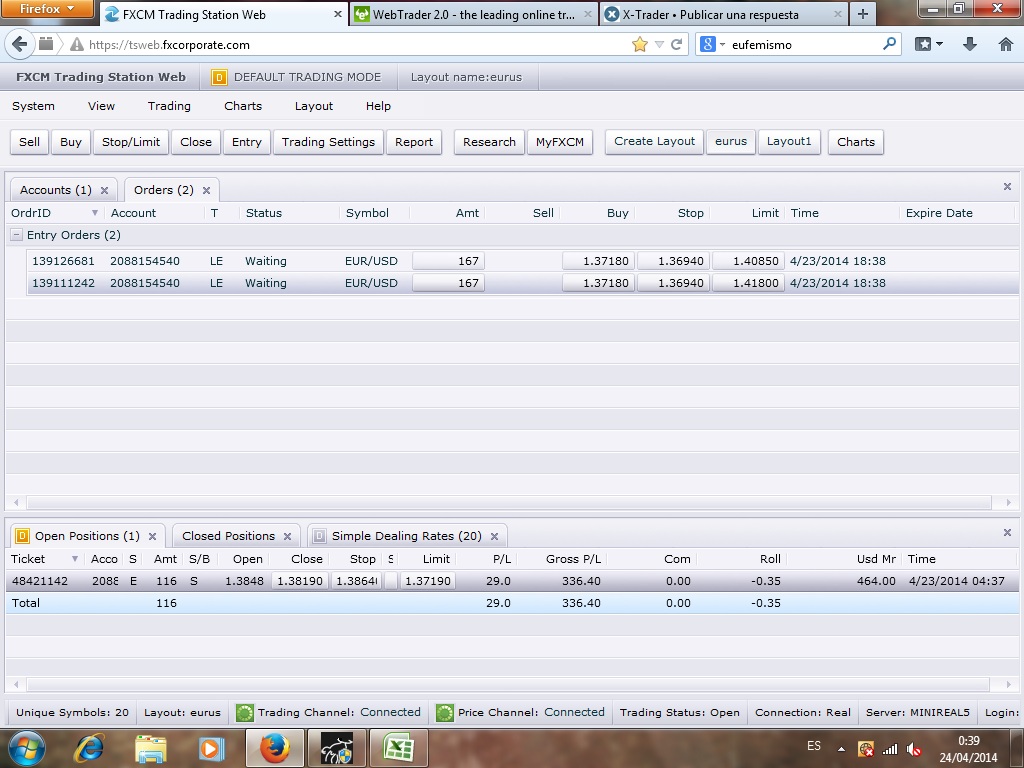
Task: Bookmark the page with the star icon
Action: [x=640, y=44]
